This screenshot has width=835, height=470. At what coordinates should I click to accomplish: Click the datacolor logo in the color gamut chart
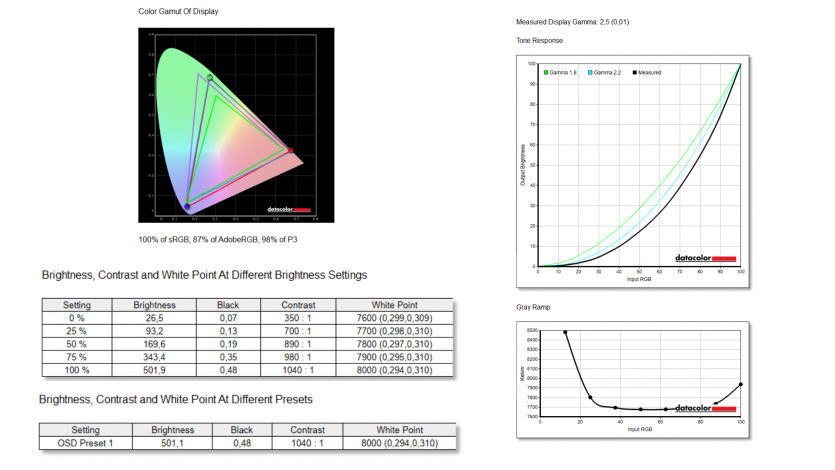click(x=290, y=210)
